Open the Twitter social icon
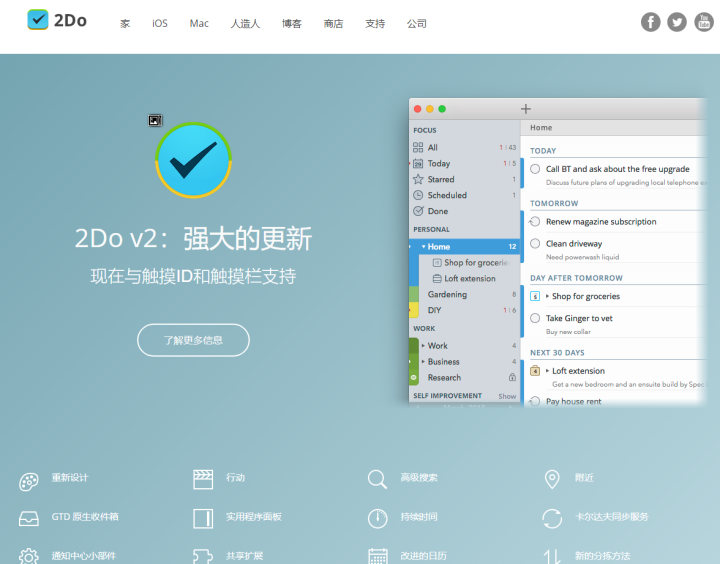Screen dimensions: 720x564 click(x=677, y=22)
